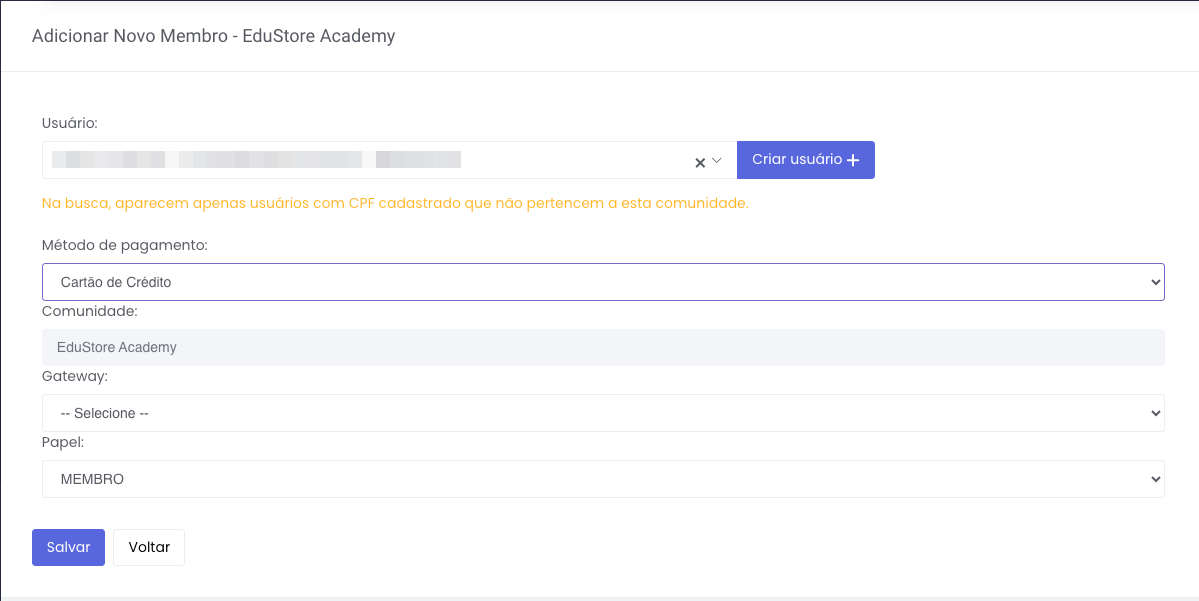Click the Papel select arrow icon
This screenshot has width=1199, height=601.
[1155, 479]
